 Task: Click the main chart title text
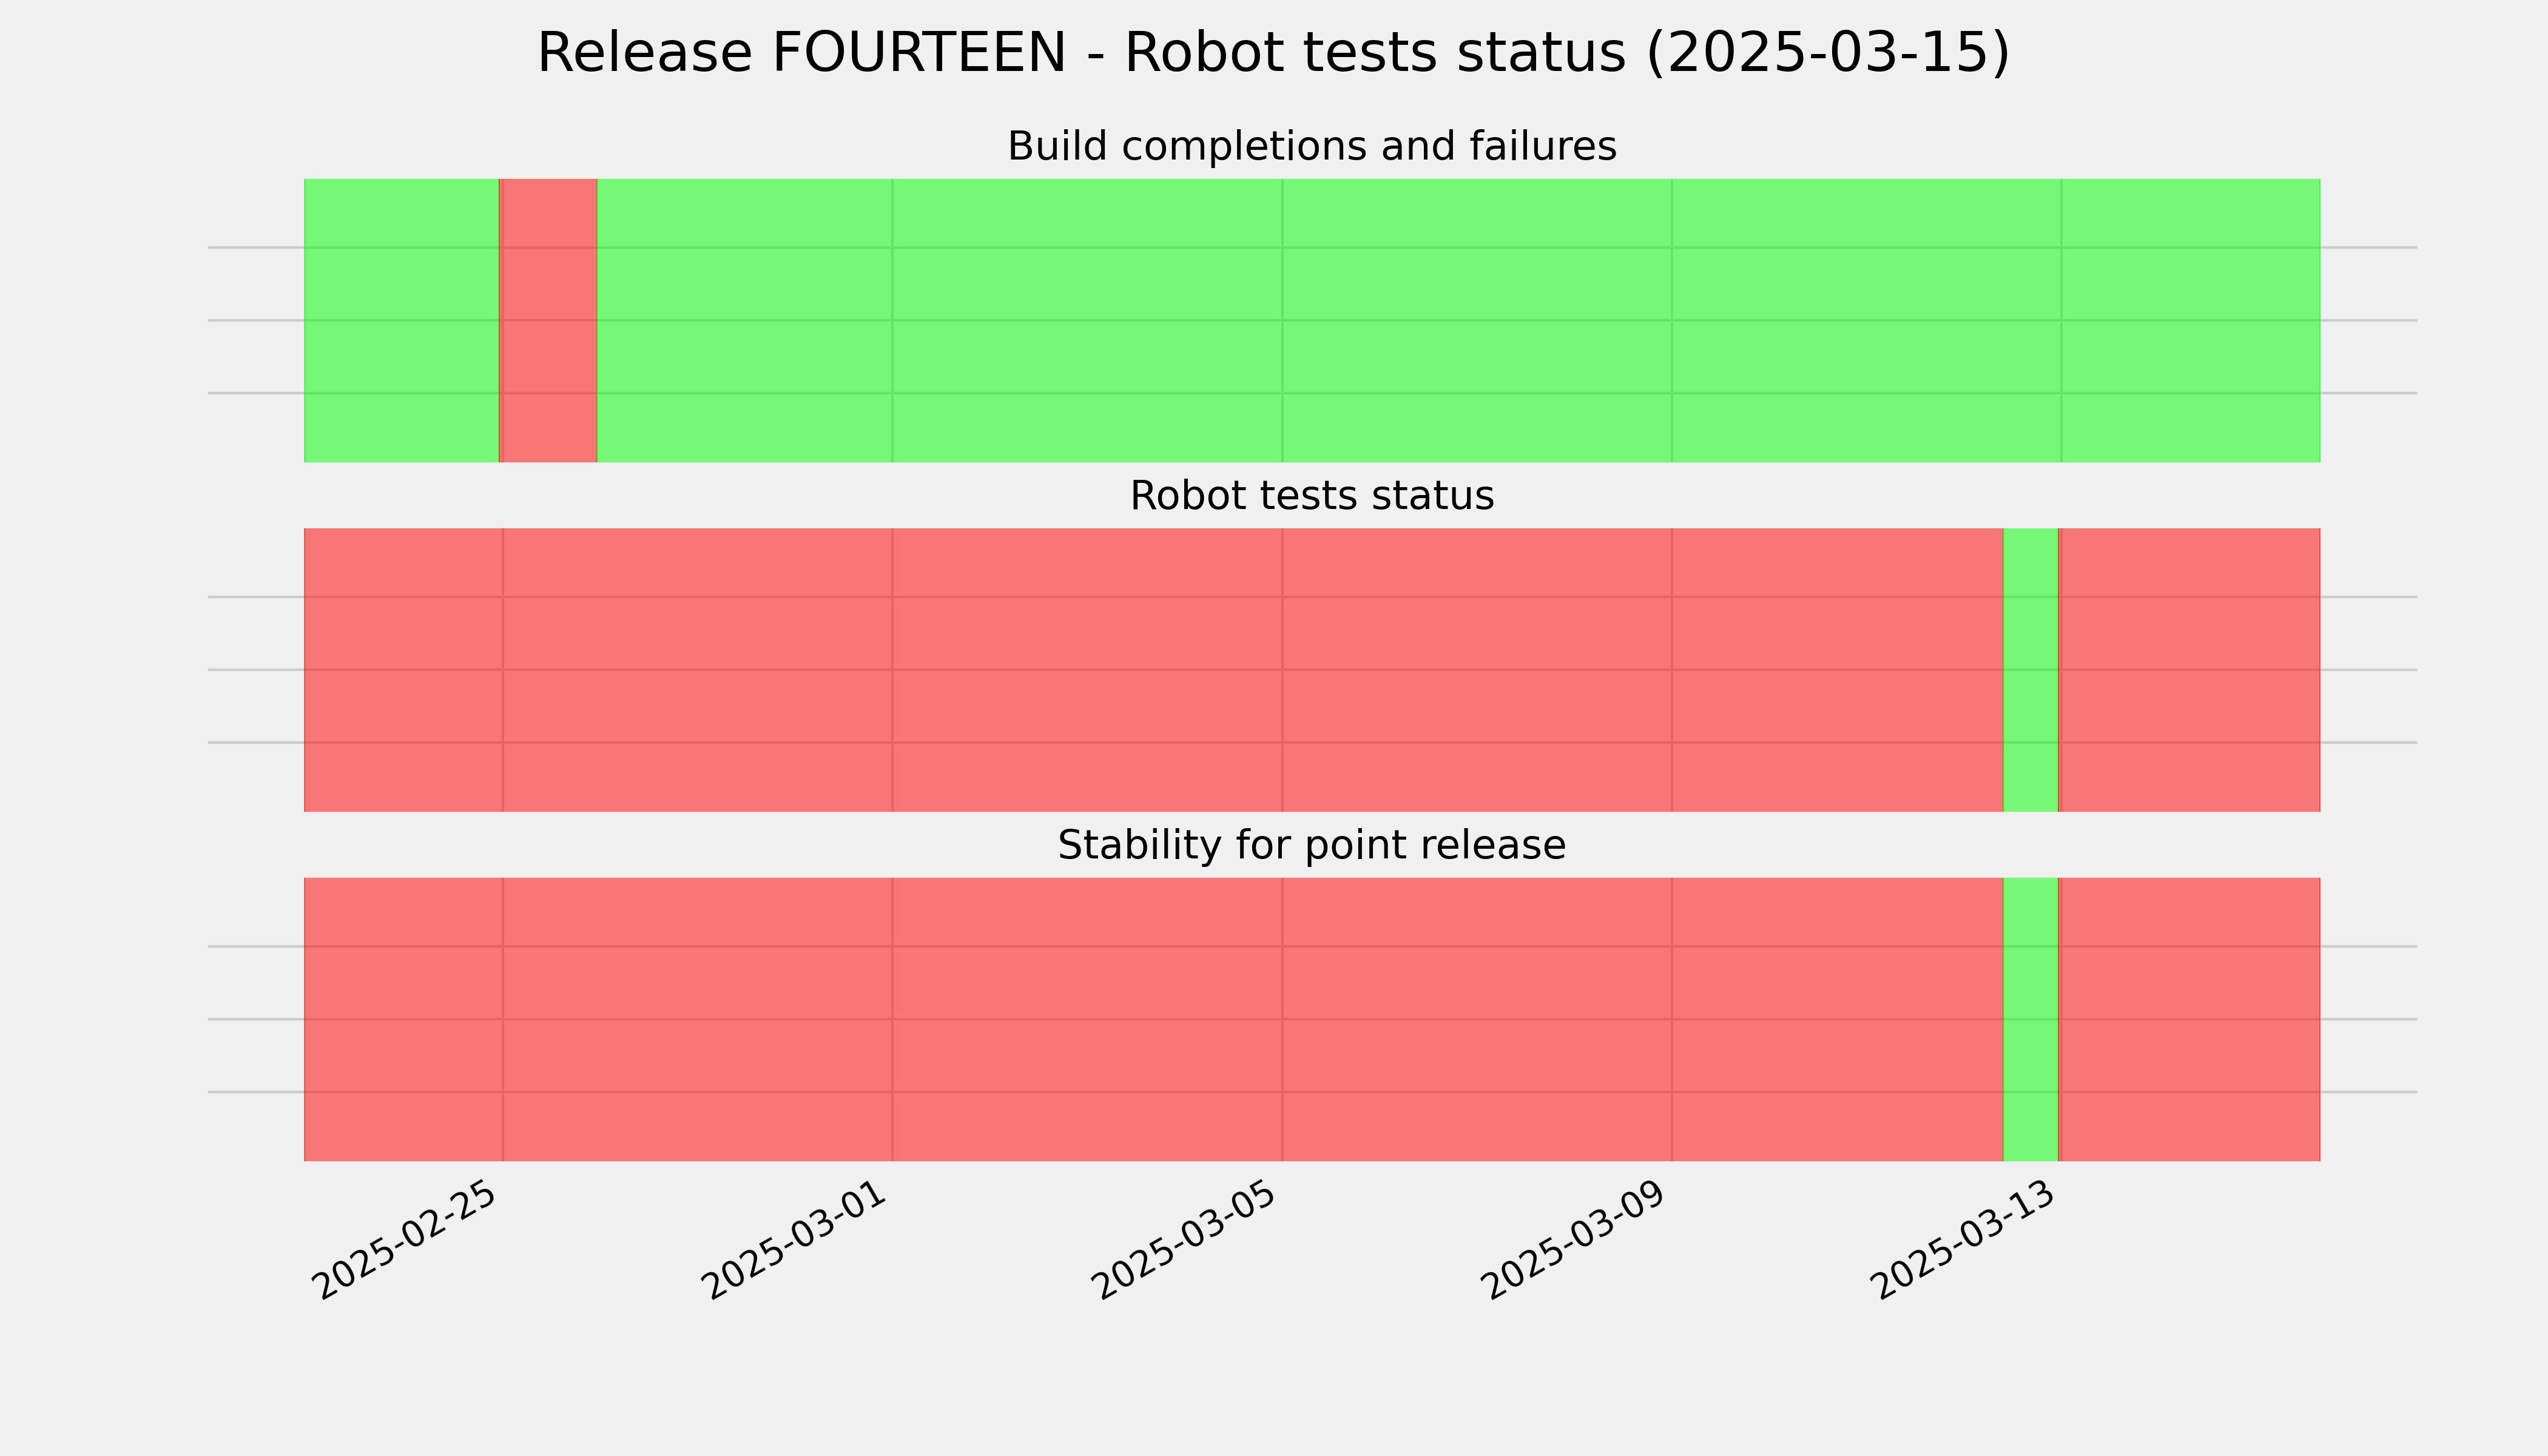[x=1273, y=53]
